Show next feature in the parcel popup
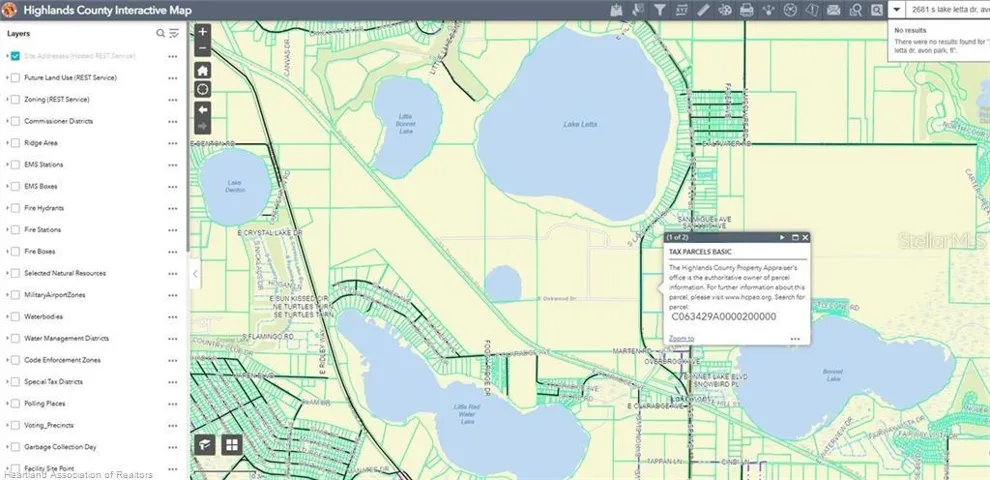 (782, 237)
